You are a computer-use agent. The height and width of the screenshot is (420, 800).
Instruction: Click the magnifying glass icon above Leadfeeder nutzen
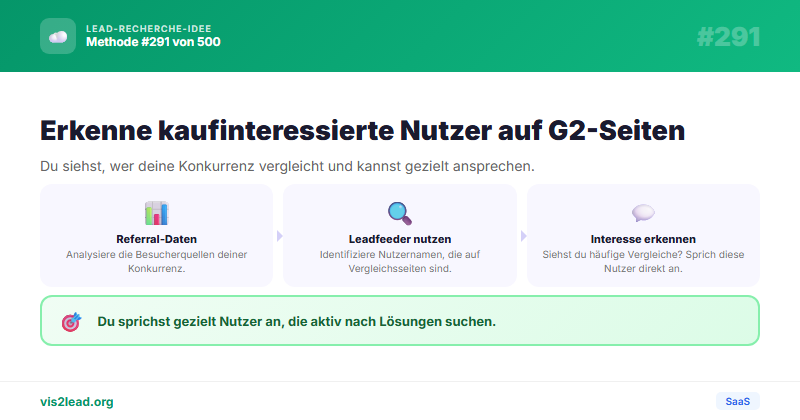click(x=399, y=213)
